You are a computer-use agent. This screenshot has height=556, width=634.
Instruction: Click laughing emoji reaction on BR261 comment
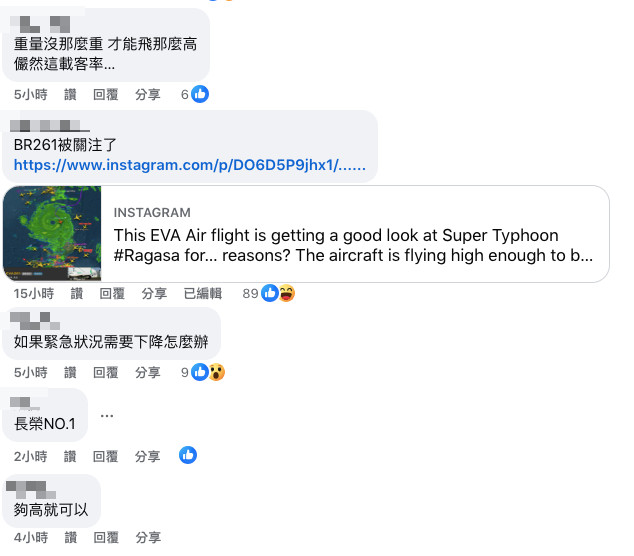[287, 293]
